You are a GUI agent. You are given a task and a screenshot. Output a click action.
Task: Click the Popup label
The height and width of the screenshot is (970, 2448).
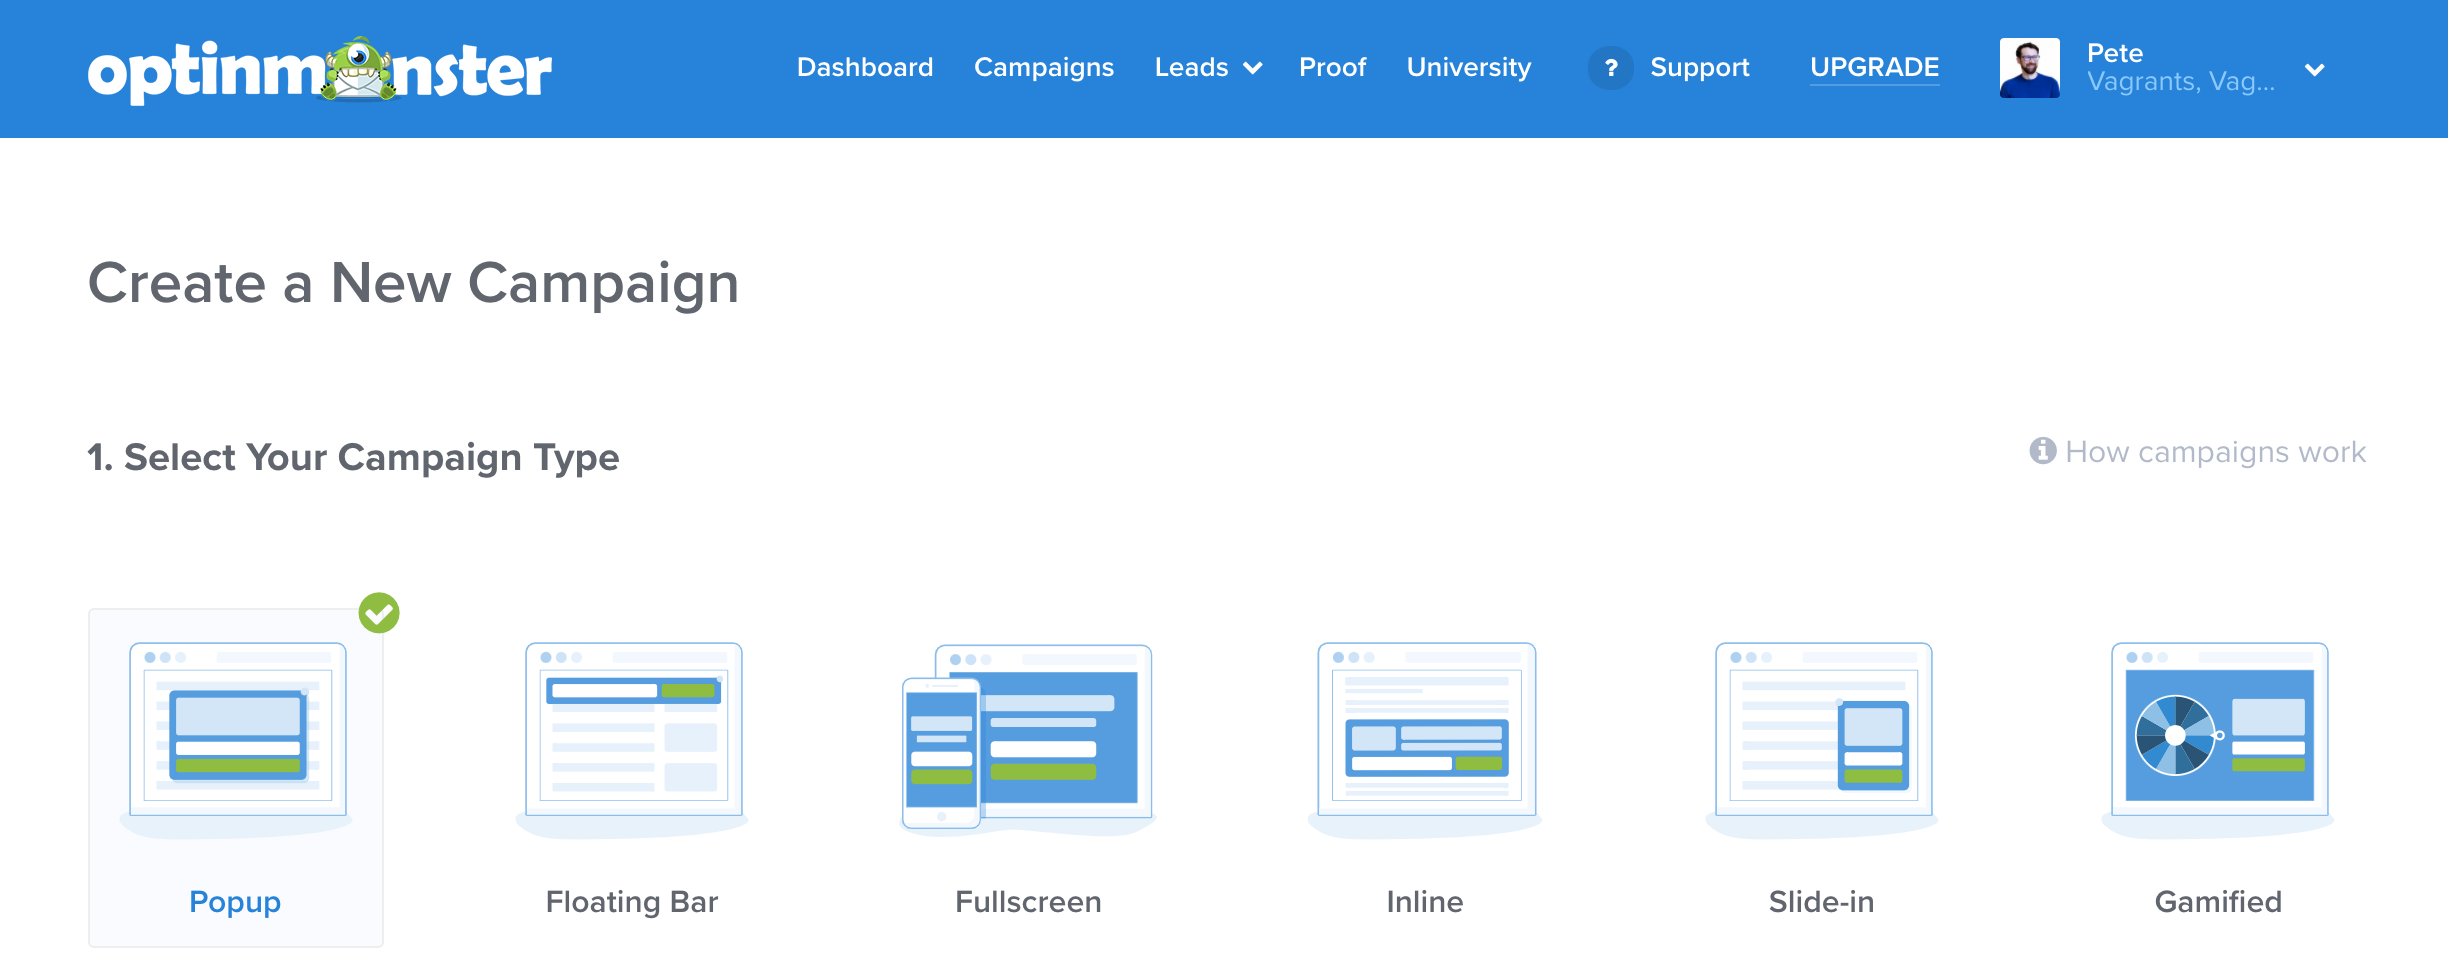(x=235, y=902)
